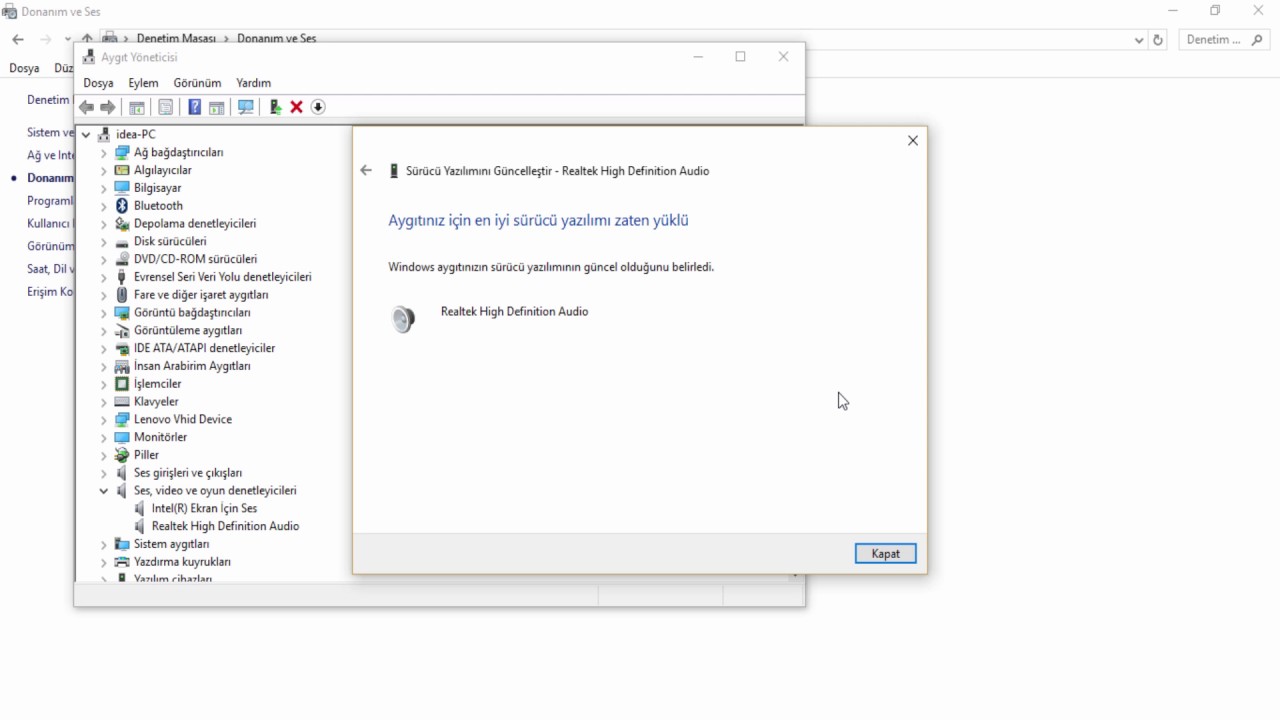Click the refresh icon in the address bar
The image size is (1280, 720).
[1158, 40]
